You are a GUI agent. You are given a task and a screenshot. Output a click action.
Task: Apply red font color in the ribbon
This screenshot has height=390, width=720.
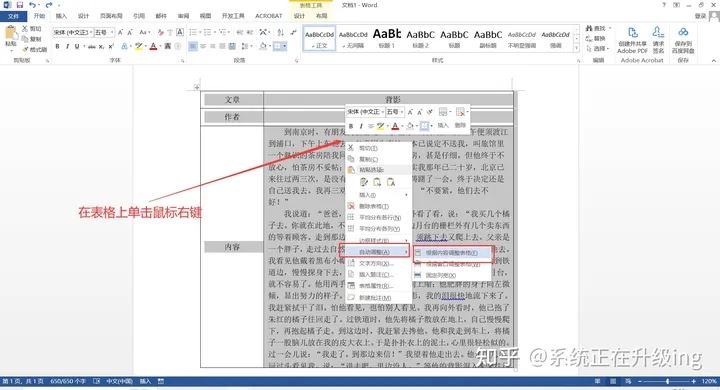click(153, 46)
